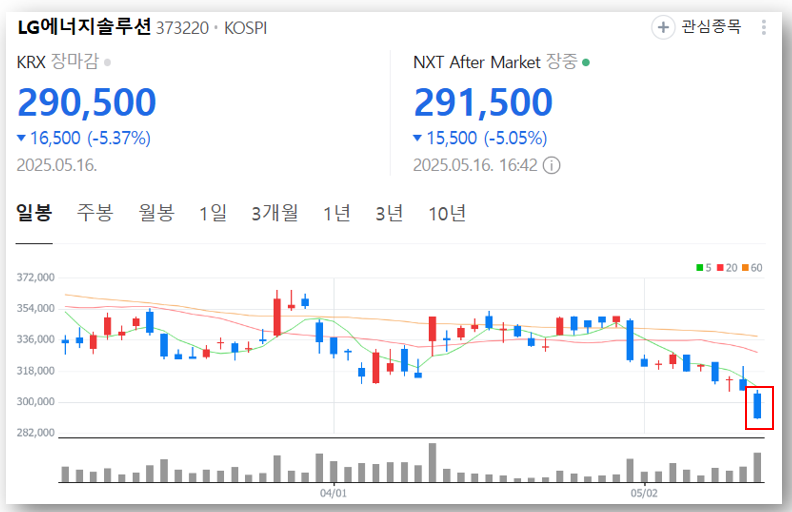Click the 05/02 date axis label

[644, 493]
